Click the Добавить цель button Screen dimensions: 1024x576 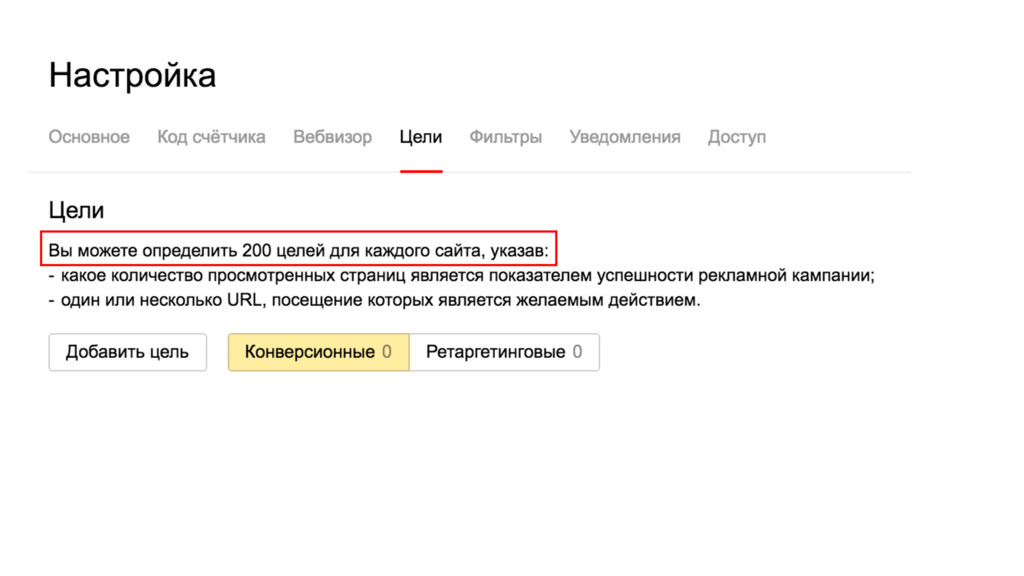pos(127,352)
